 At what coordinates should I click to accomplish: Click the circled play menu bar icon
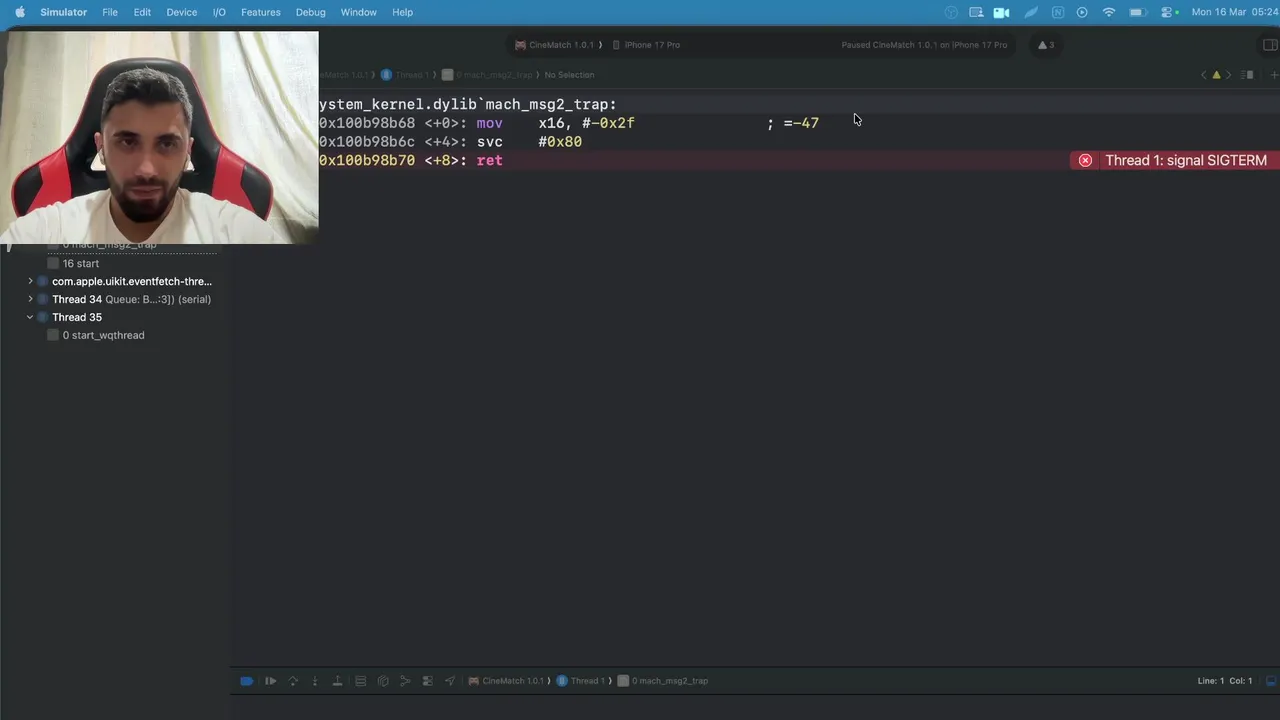(x=1082, y=12)
